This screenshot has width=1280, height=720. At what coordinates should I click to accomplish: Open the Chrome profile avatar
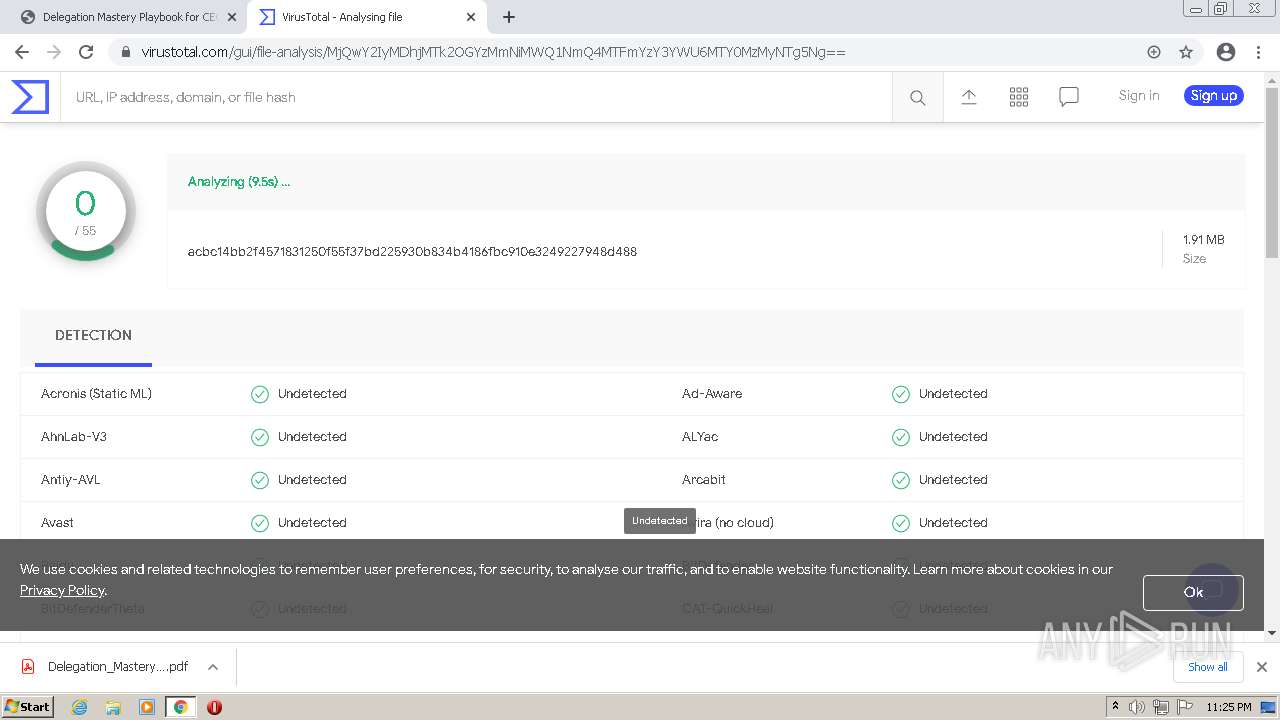pyautogui.click(x=1226, y=52)
